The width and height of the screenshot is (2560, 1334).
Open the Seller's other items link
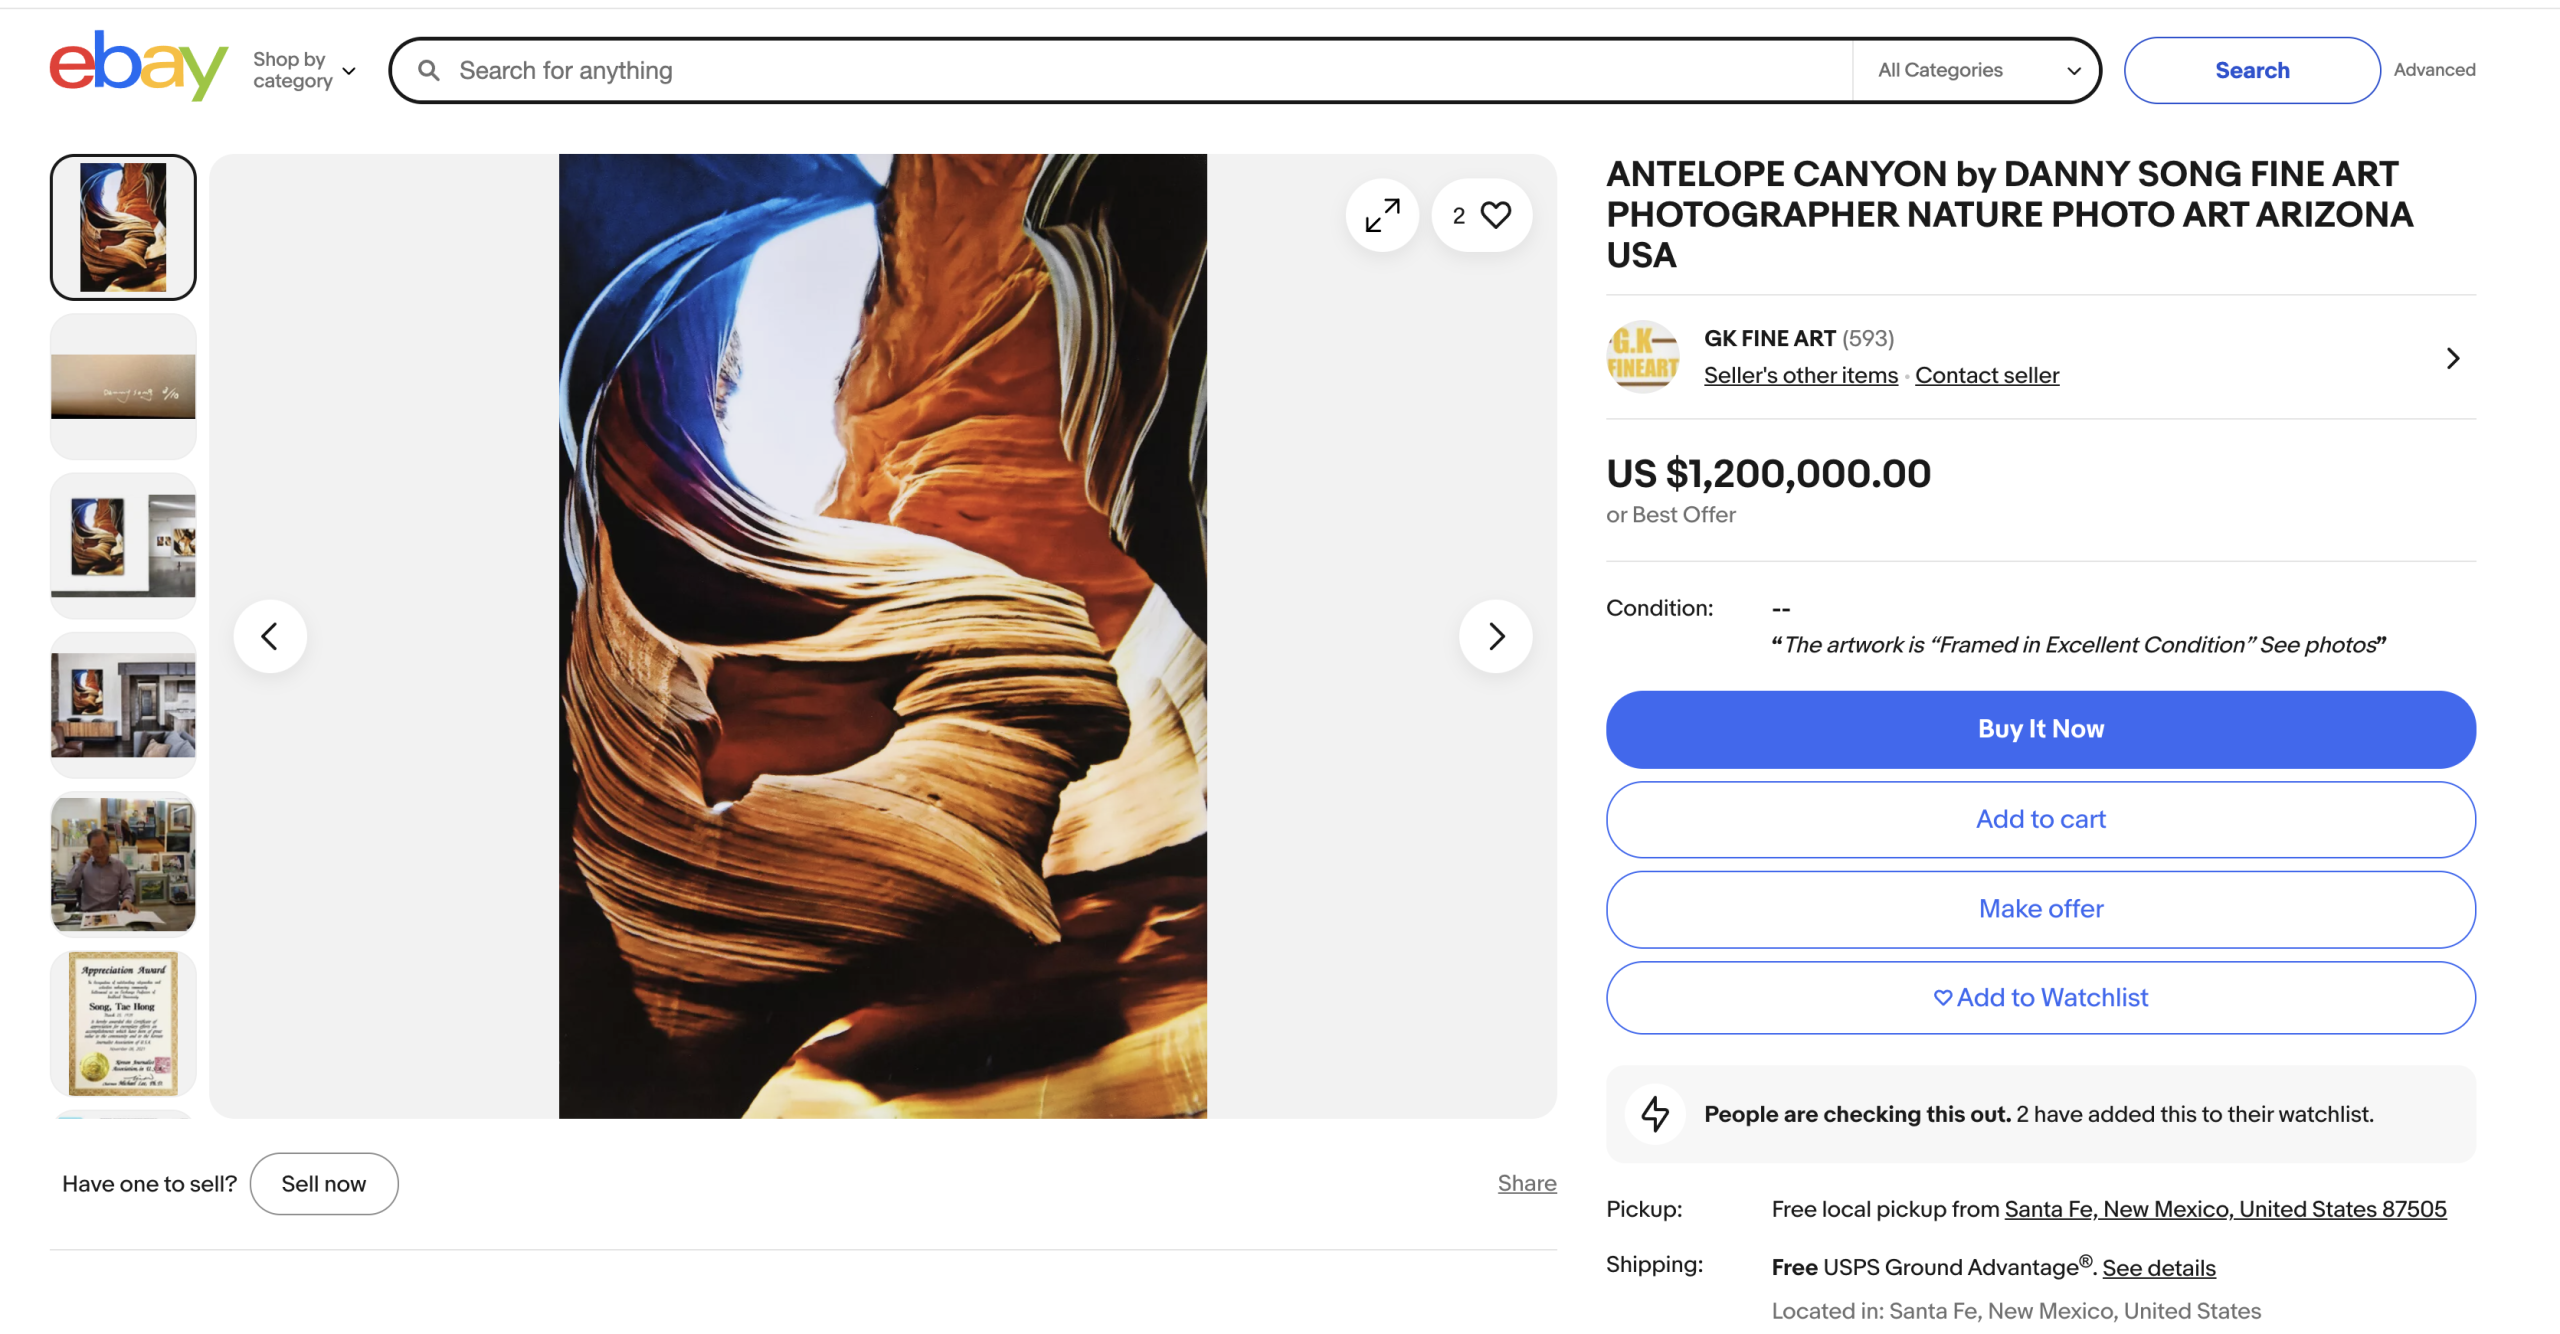click(x=1800, y=376)
